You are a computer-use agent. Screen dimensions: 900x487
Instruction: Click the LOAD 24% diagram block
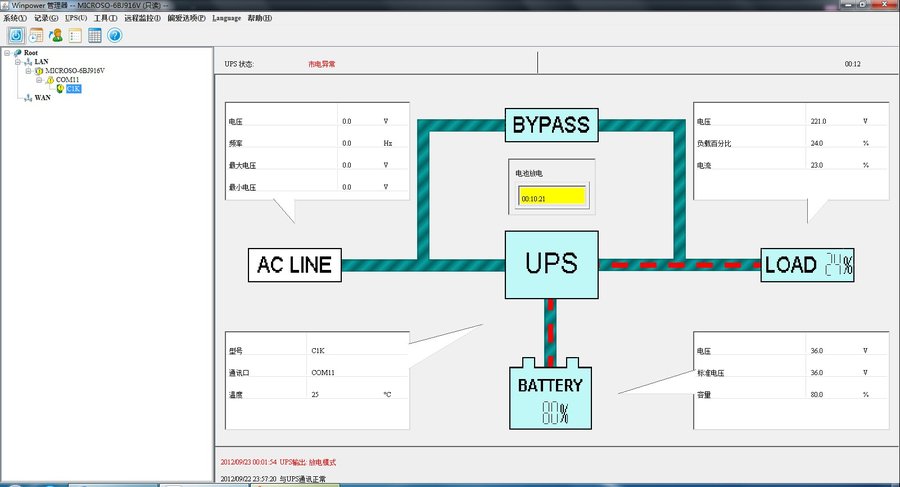coord(807,265)
